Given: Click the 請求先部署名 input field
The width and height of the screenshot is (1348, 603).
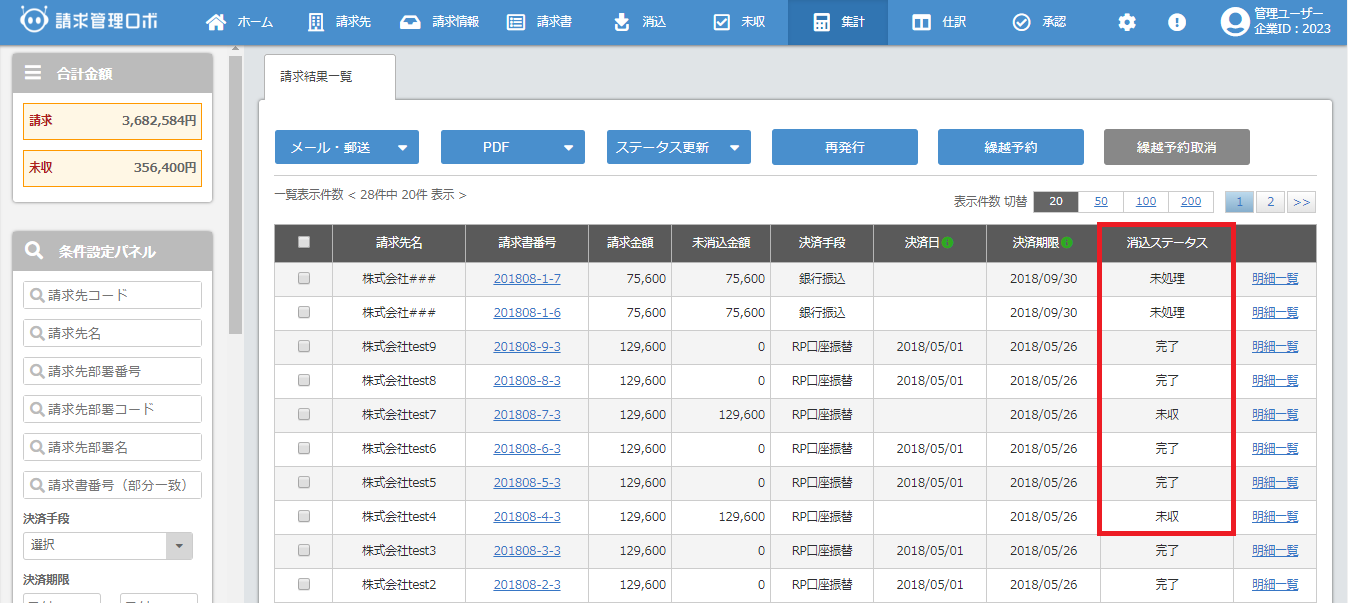Looking at the screenshot, I should tap(112, 447).
